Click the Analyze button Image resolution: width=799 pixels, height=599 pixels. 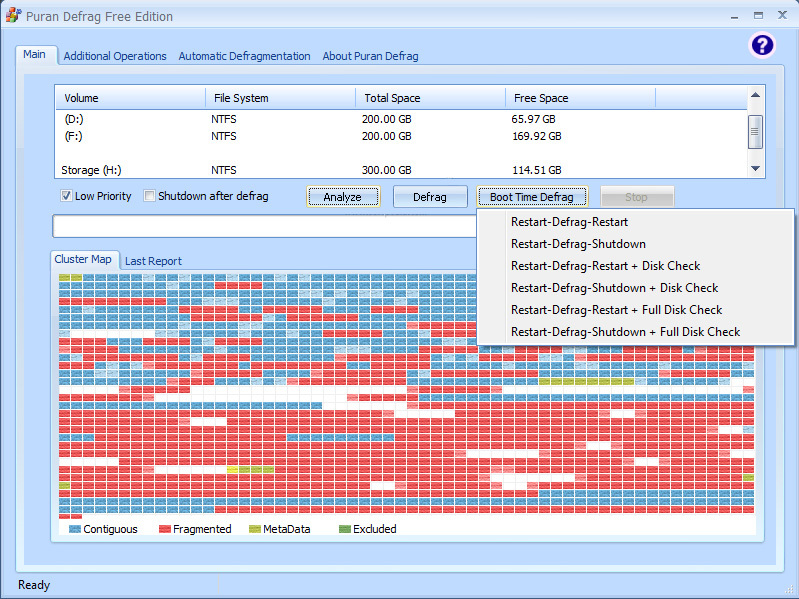[x=343, y=197]
